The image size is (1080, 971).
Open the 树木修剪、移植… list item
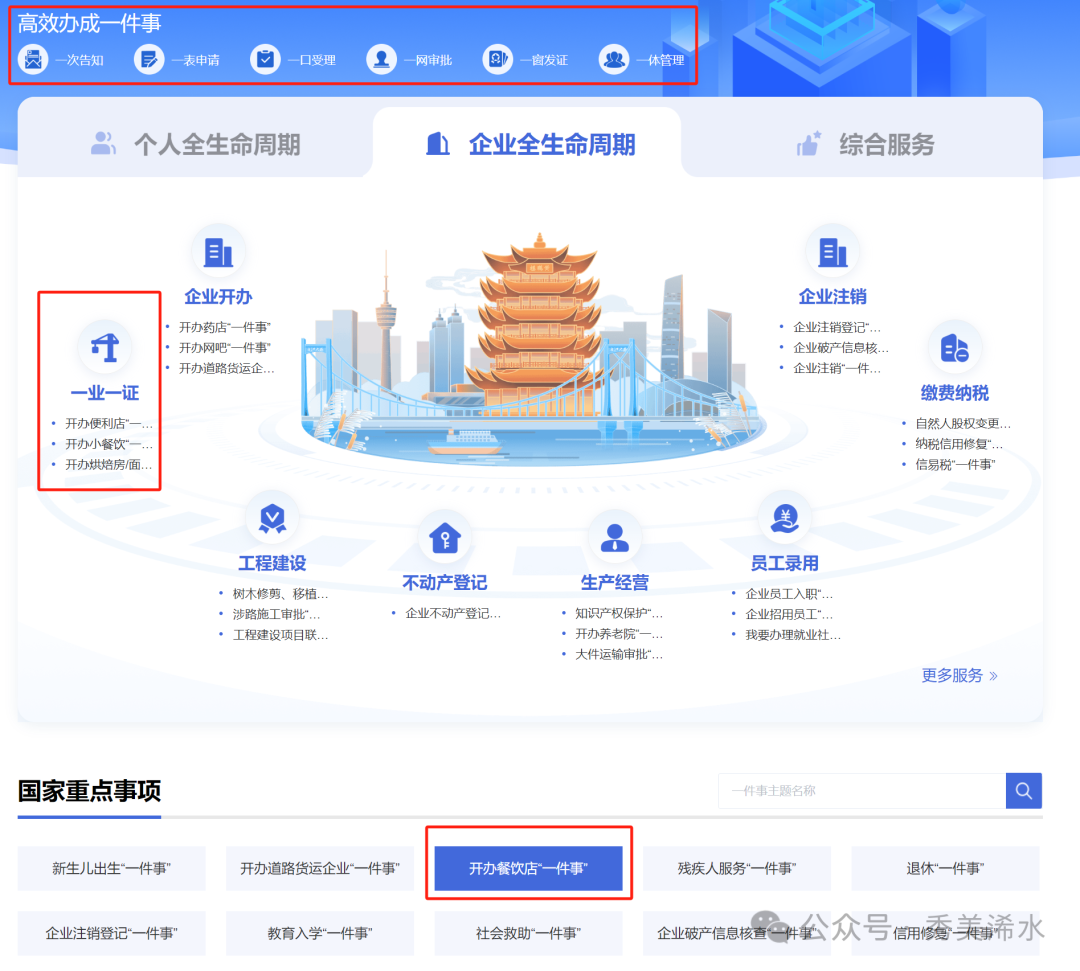click(x=280, y=594)
